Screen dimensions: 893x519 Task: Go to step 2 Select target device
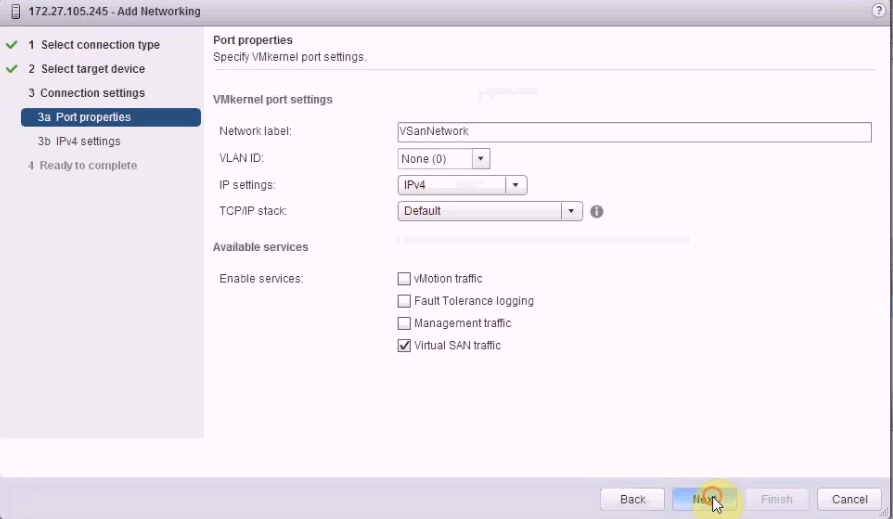(93, 69)
